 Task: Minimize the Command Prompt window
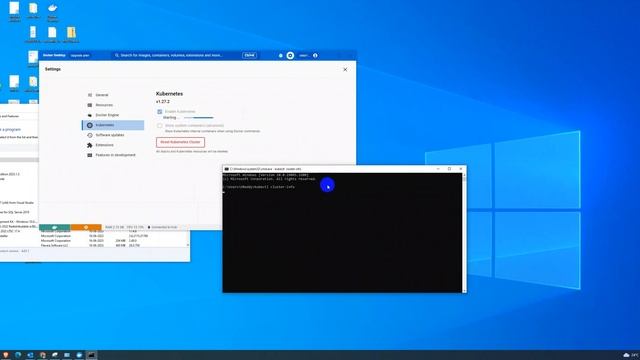click(438, 169)
